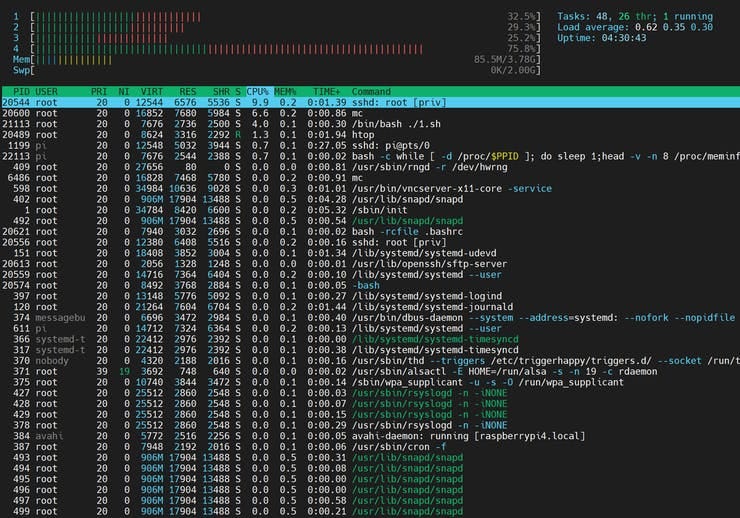Sort processes by the PID column header
This screenshot has width=740, height=518.
pyautogui.click(x=21, y=92)
